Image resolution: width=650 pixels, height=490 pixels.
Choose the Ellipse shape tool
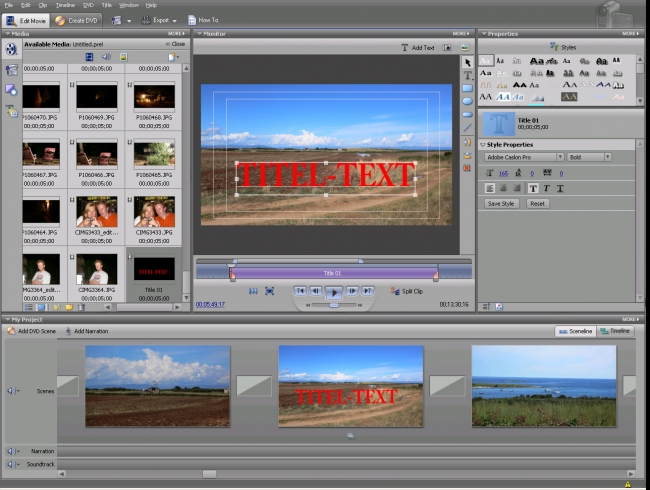467,101
